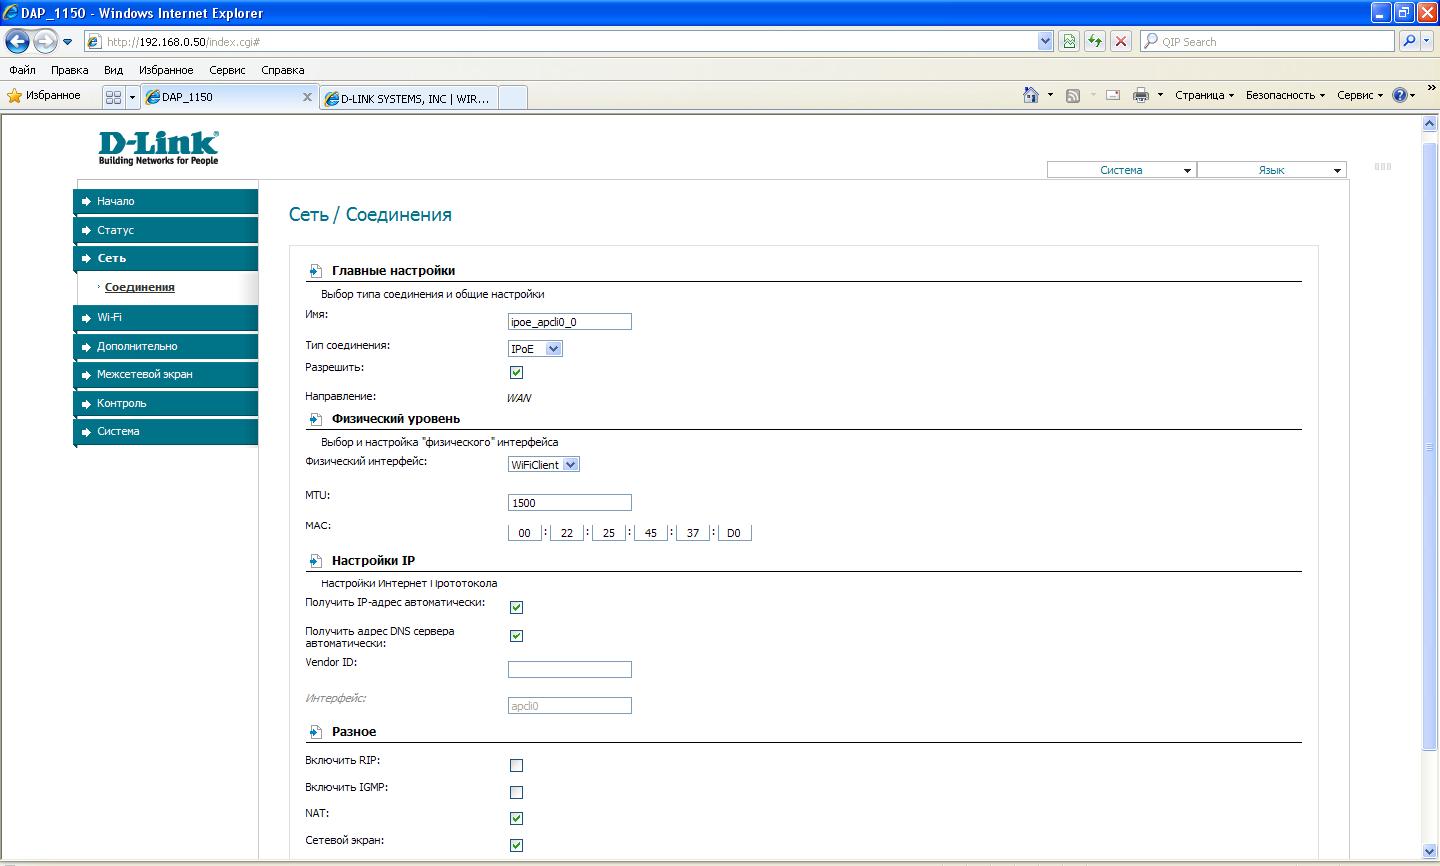This screenshot has height=866, width=1440.
Task: Open the Home page icon in toolbar
Action: click(x=1031, y=95)
